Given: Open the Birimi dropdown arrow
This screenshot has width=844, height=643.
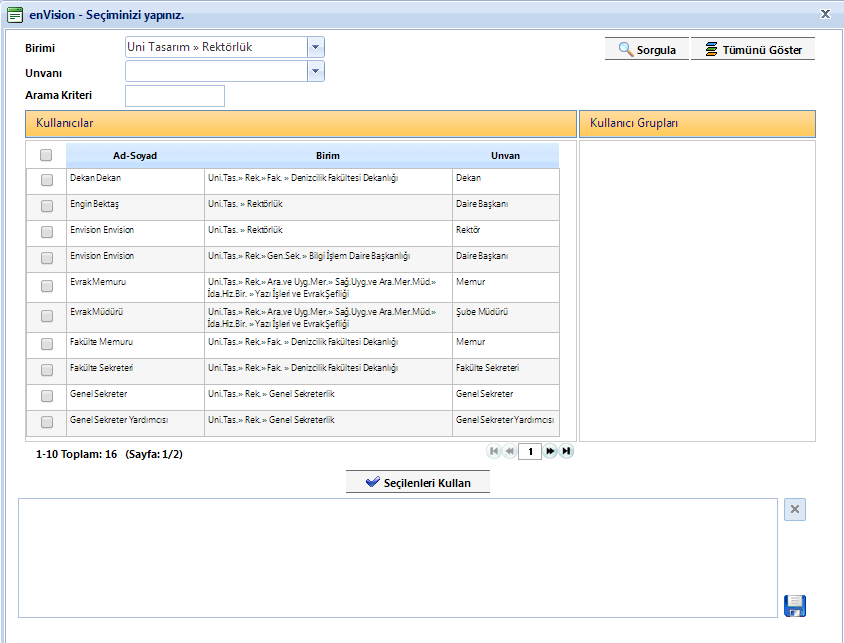Looking at the screenshot, I should 316,47.
